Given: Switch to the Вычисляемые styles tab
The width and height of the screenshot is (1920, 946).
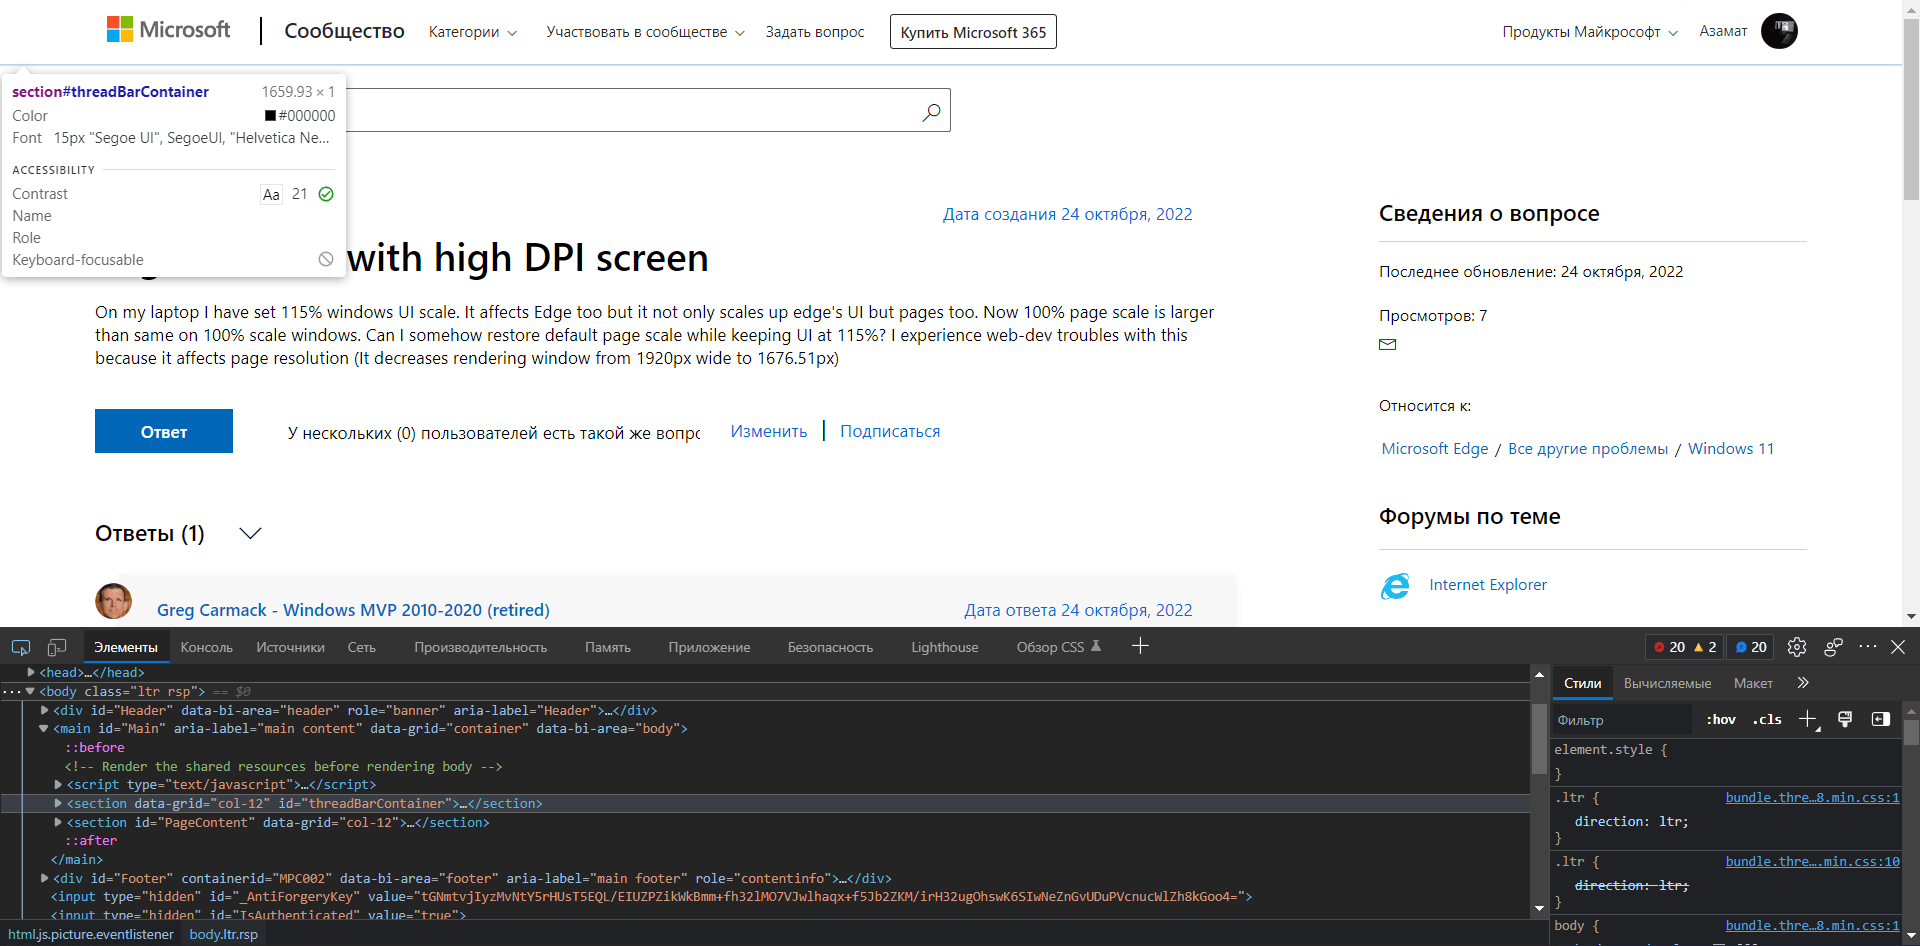Looking at the screenshot, I should pyautogui.click(x=1667, y=683).
